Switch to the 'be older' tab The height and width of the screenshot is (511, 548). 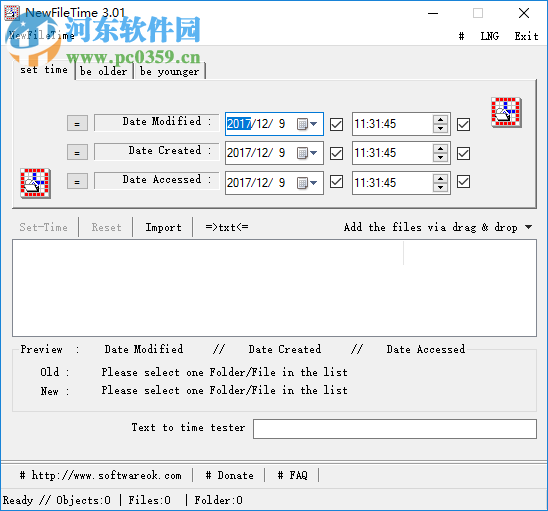click(104, 71)
